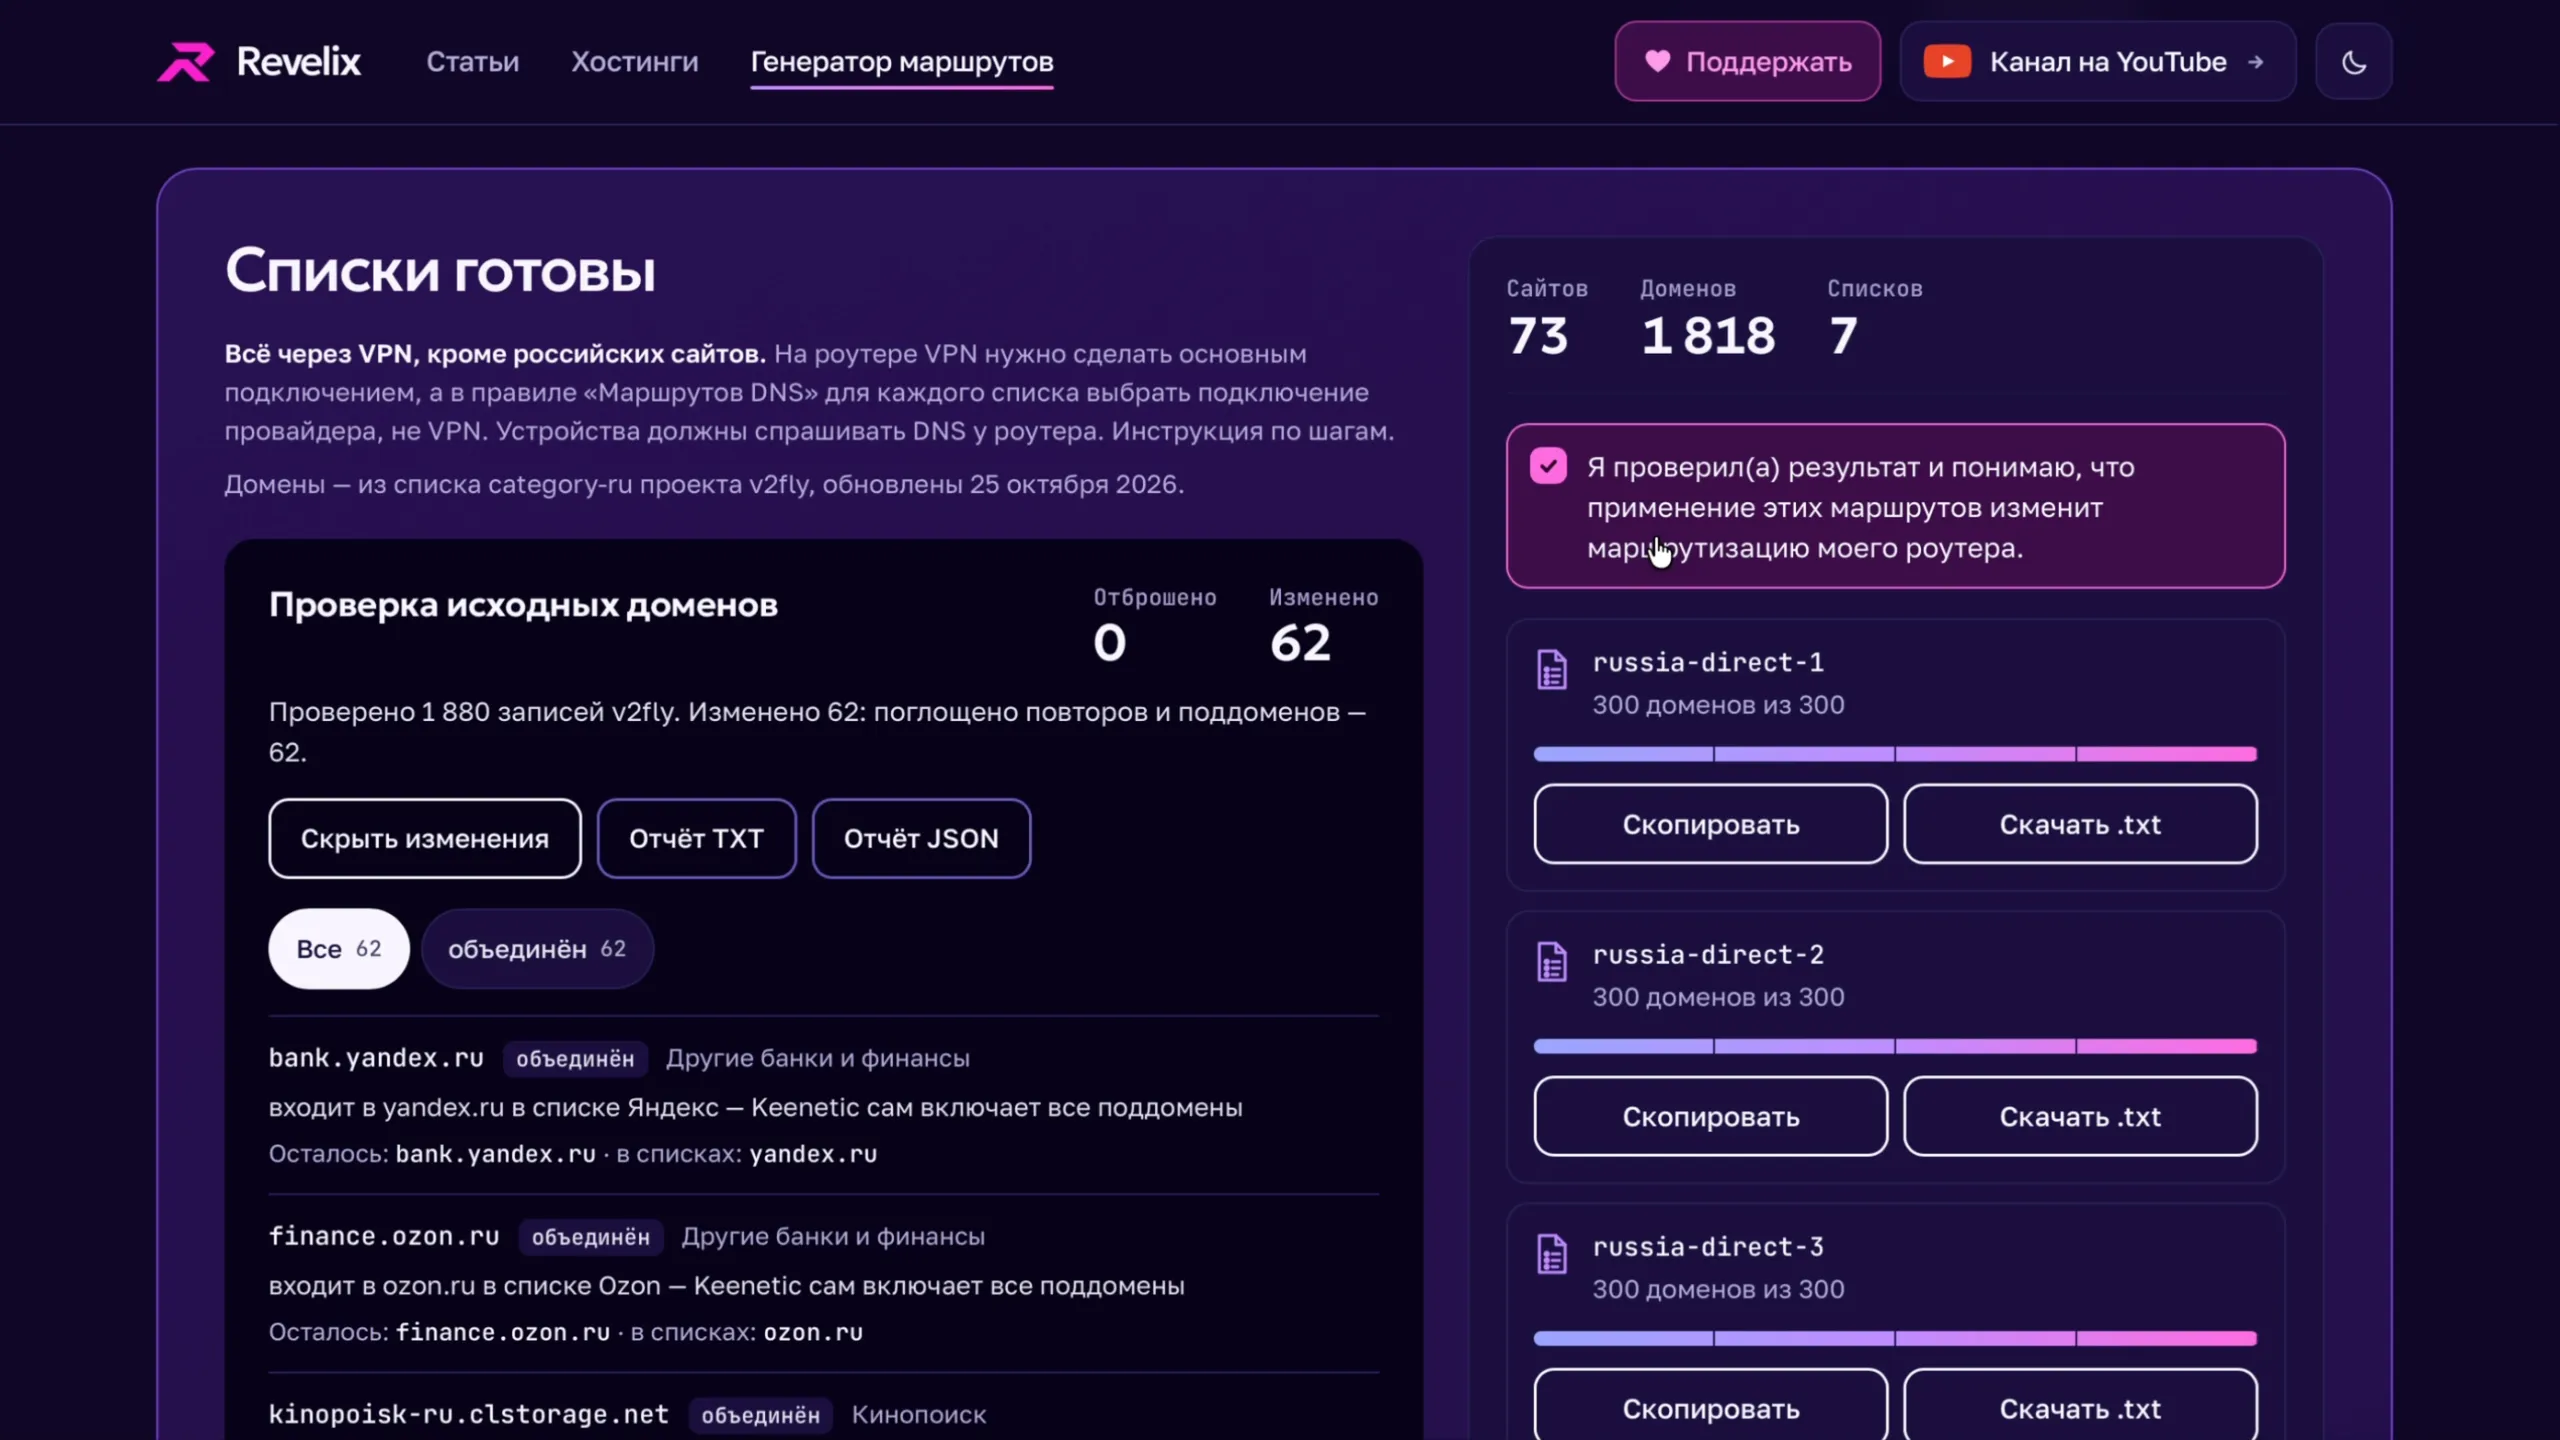
Task: Click the russia-direct-1 file icon
Action: tap(1552, 669)
